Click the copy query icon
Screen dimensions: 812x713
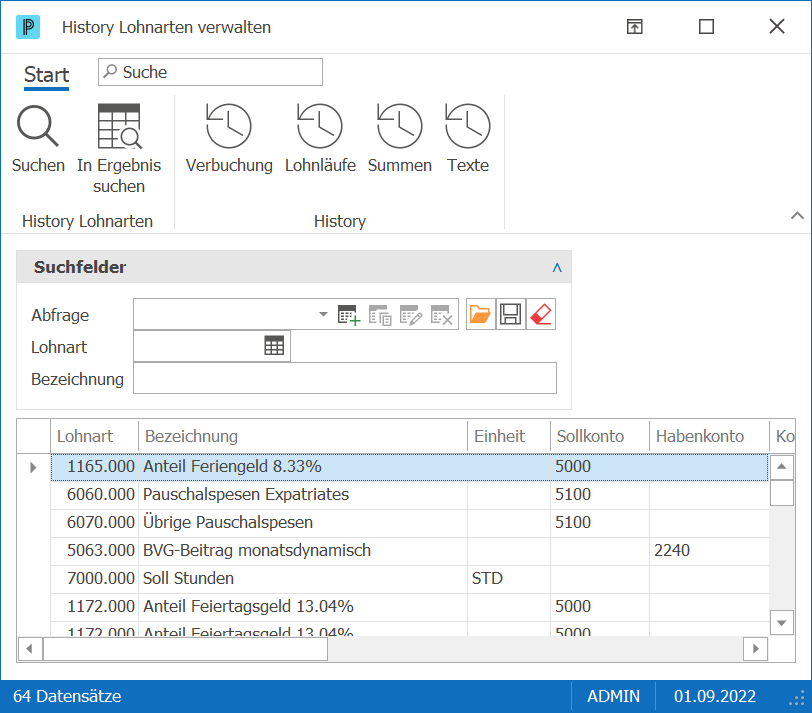380,314
